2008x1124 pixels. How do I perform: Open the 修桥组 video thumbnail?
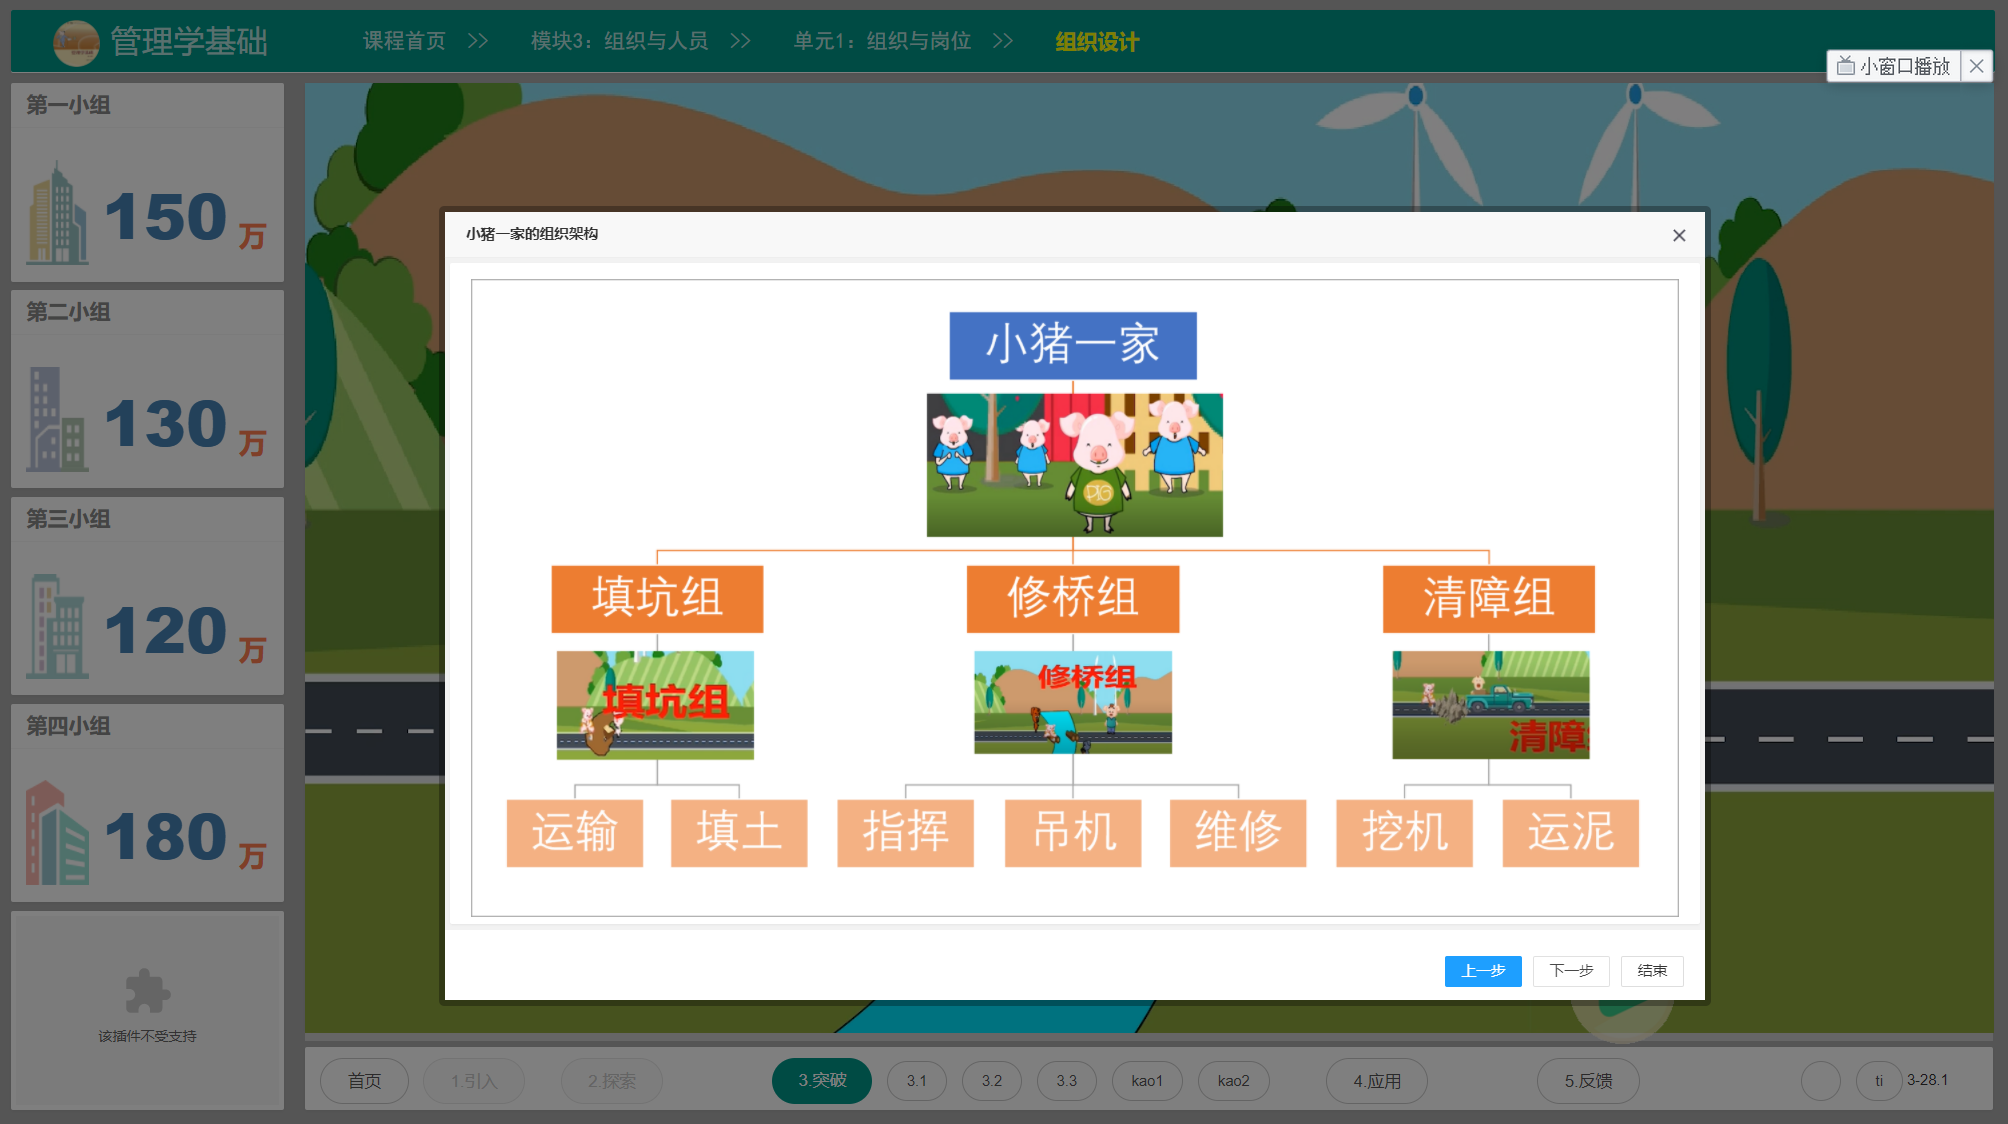1072,702
